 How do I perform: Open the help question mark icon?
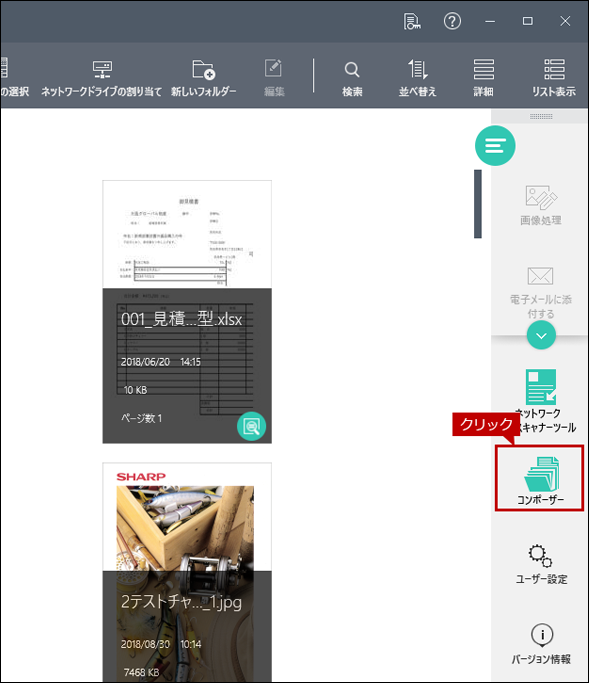click(452, 21)
